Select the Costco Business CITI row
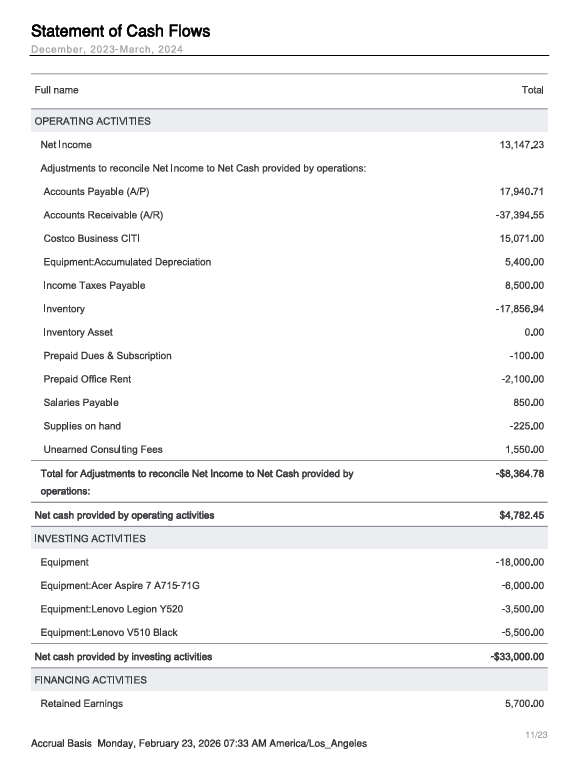 pos(289,238)
